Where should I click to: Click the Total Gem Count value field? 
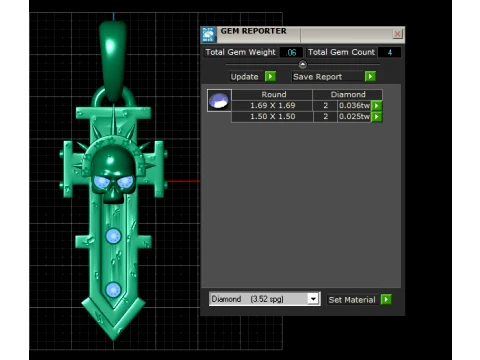(390, 53)
